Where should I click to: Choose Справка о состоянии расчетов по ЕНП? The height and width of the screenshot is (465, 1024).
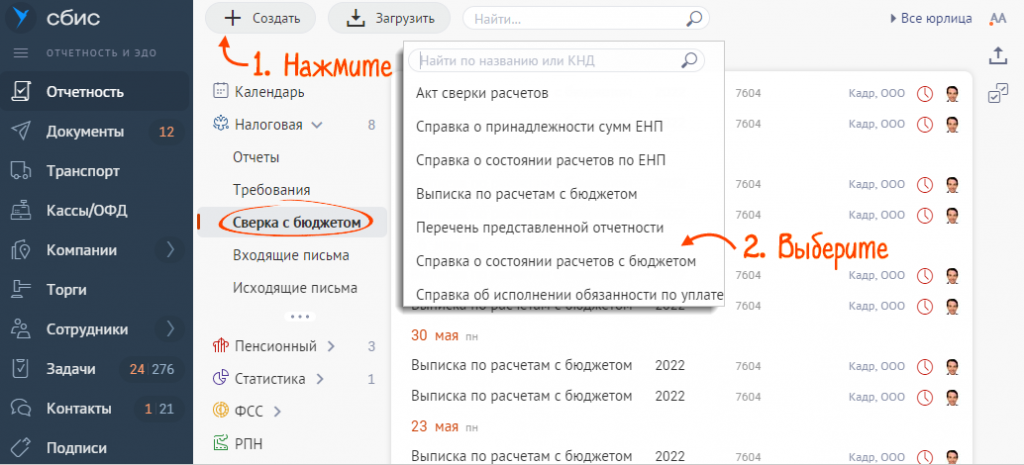click(x=540, y=160)
